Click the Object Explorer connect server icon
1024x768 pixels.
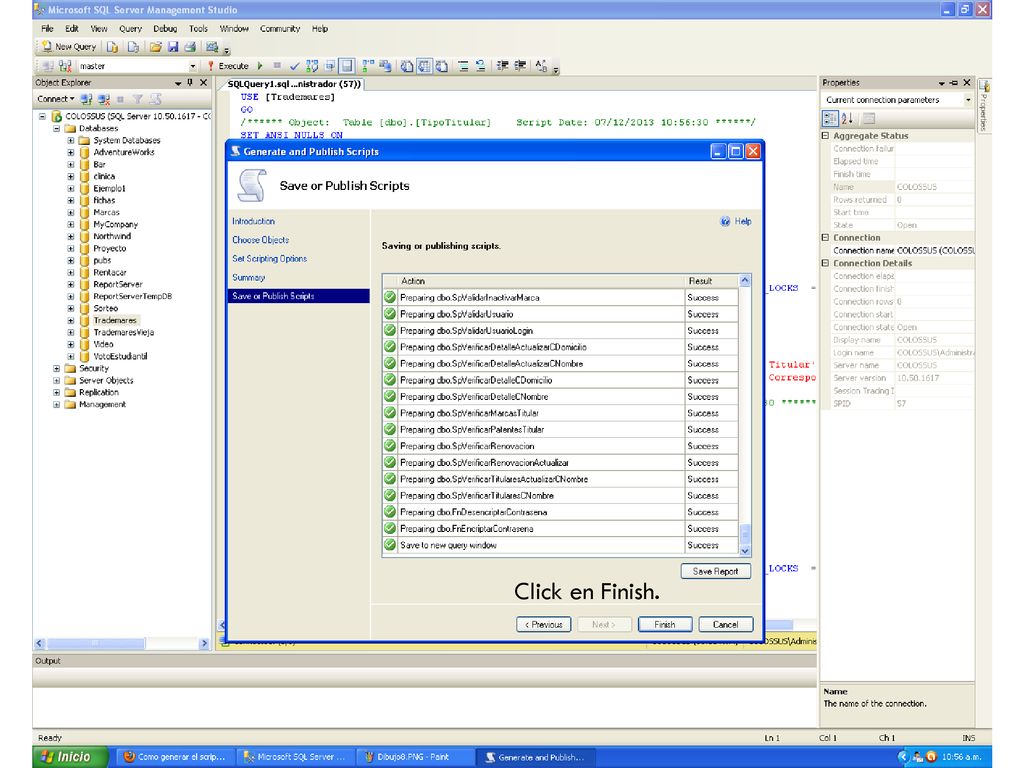pyautogui.click(x=86, y=99)
